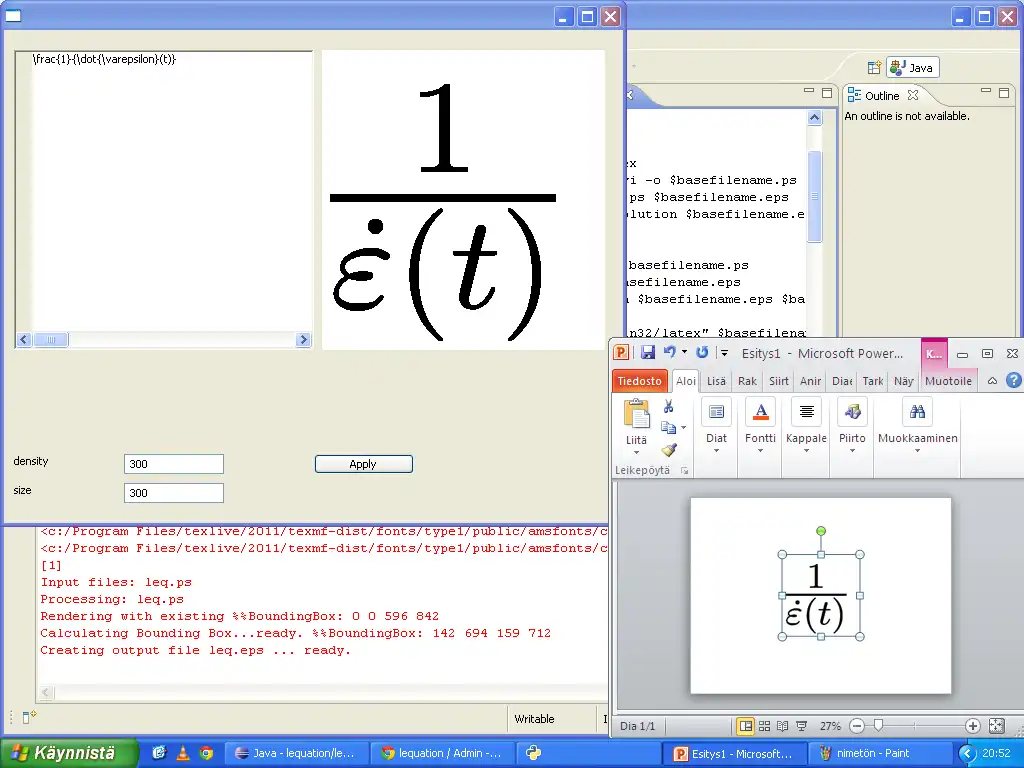Minimize the ribbon with the caret

coord(992,381)
